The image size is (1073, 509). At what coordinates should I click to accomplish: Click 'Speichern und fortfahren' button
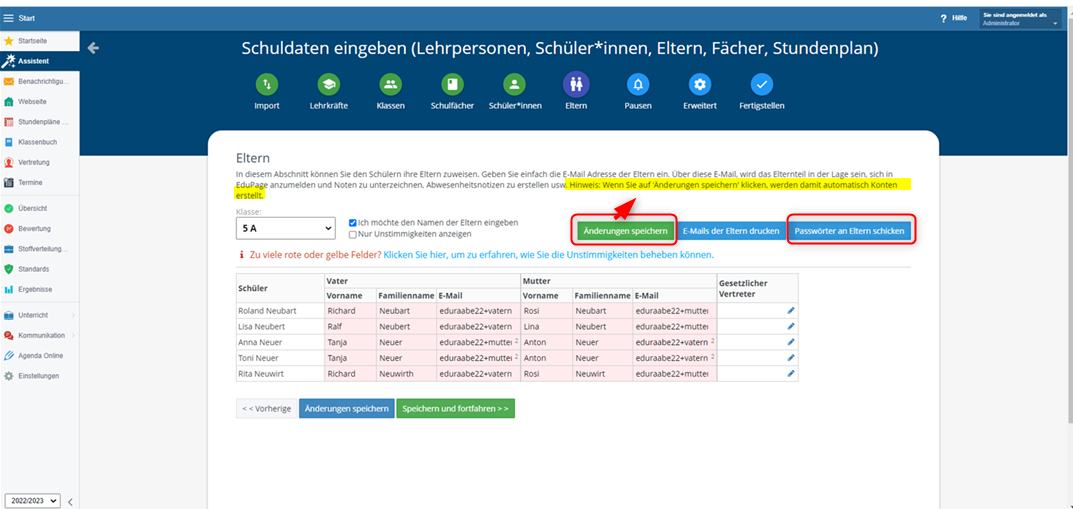click(x=455, y=408)
